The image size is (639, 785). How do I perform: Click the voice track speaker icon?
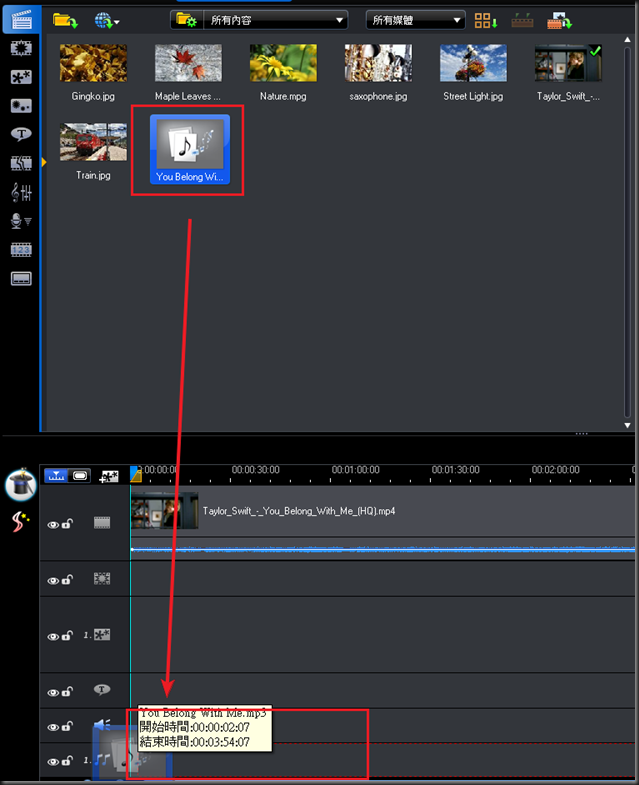pos(102,724)
